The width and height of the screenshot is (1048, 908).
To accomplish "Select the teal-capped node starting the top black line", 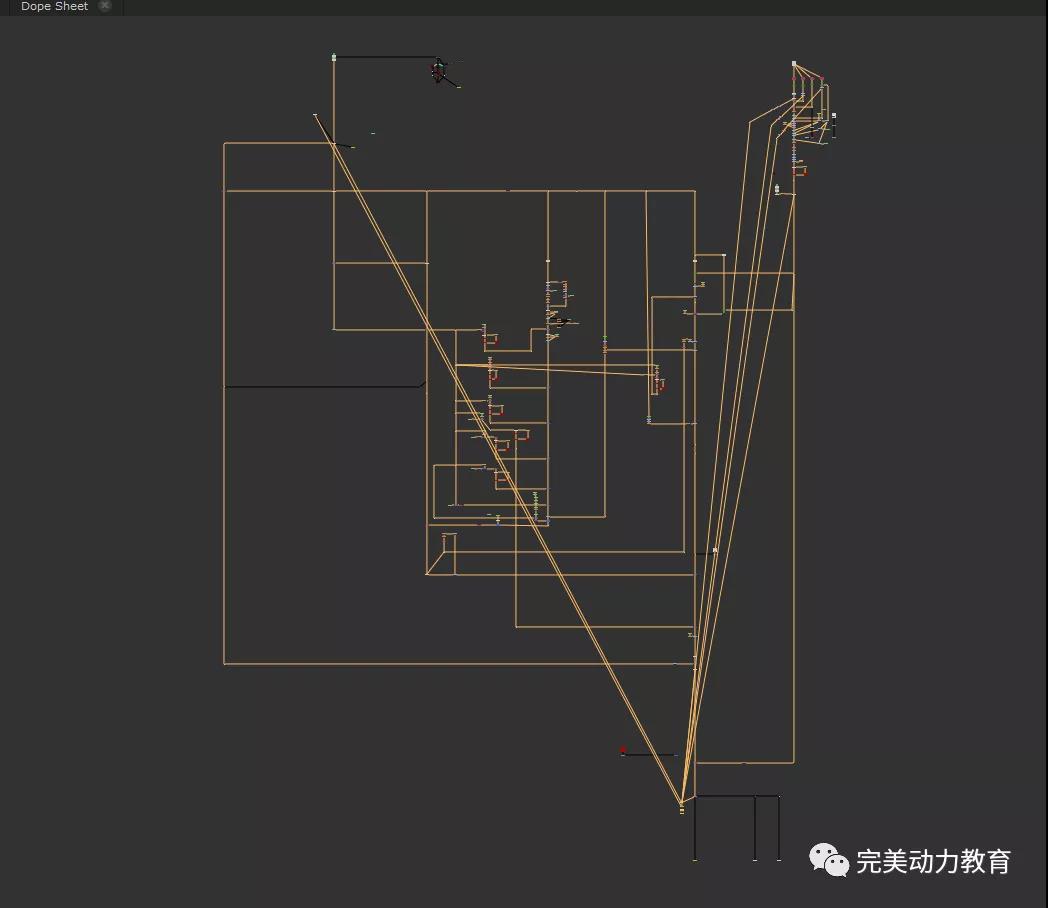I will point(334,57).
